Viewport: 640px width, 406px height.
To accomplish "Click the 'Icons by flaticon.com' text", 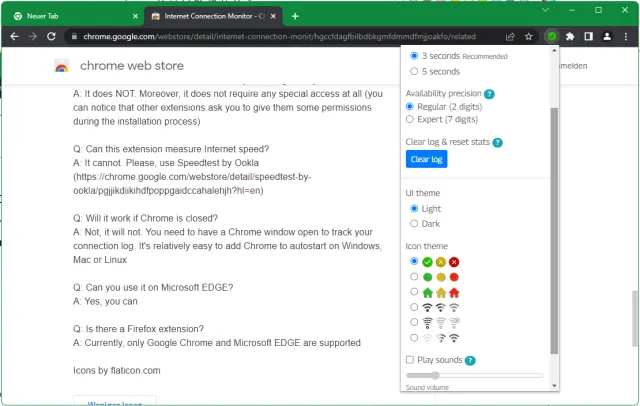I will [x=117, y=371].
